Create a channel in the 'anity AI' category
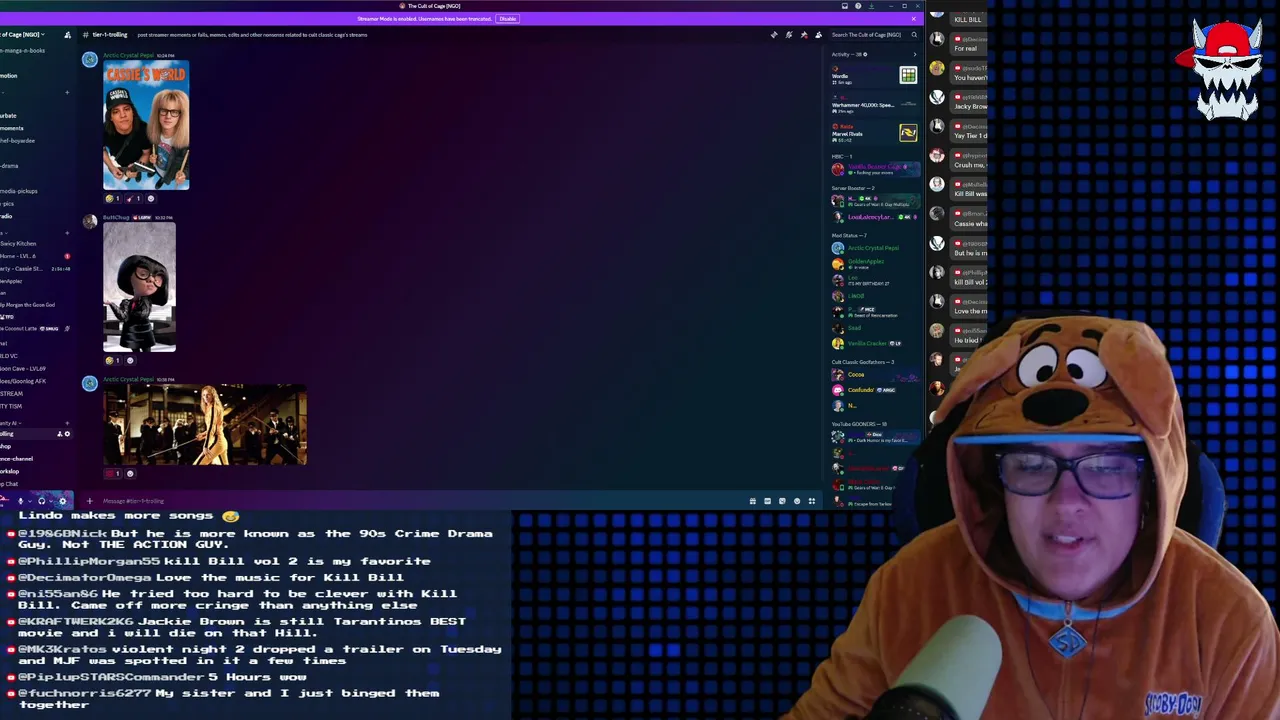Screen dimensions: 1280x720 click(67, 423)
